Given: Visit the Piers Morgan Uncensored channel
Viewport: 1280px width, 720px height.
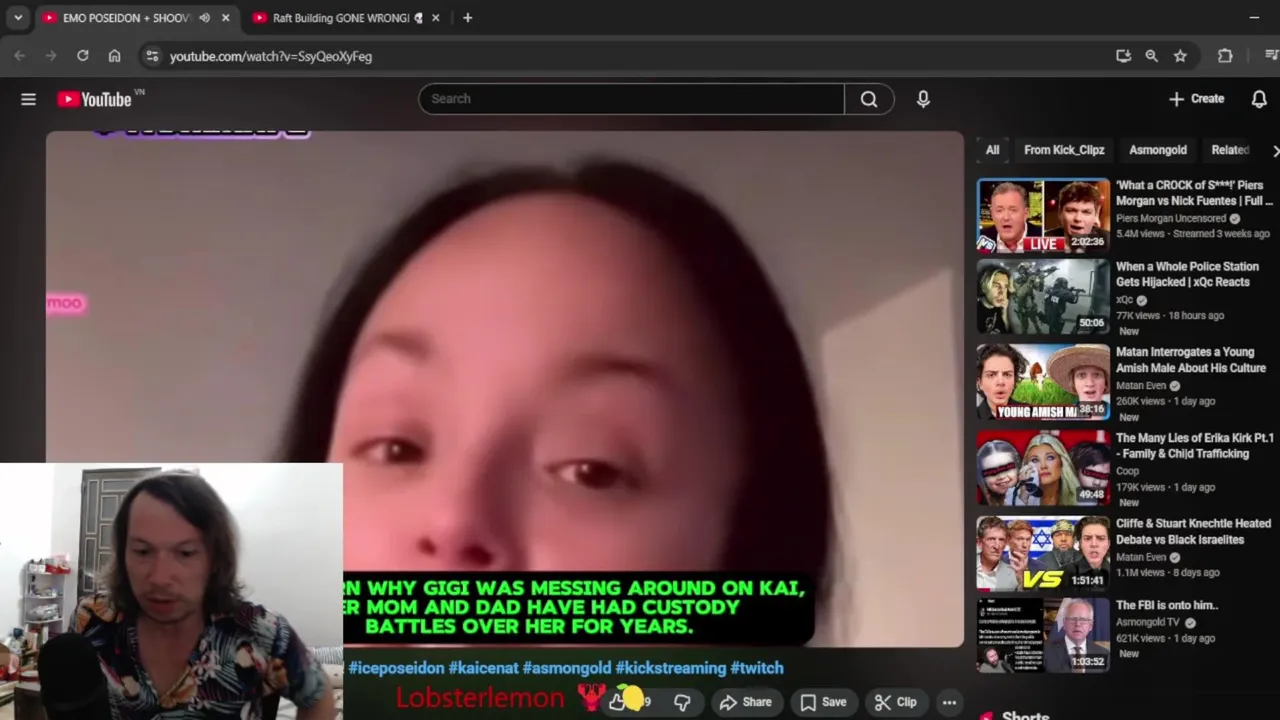Looking at the screenshot, I should tap(1171, 218).
